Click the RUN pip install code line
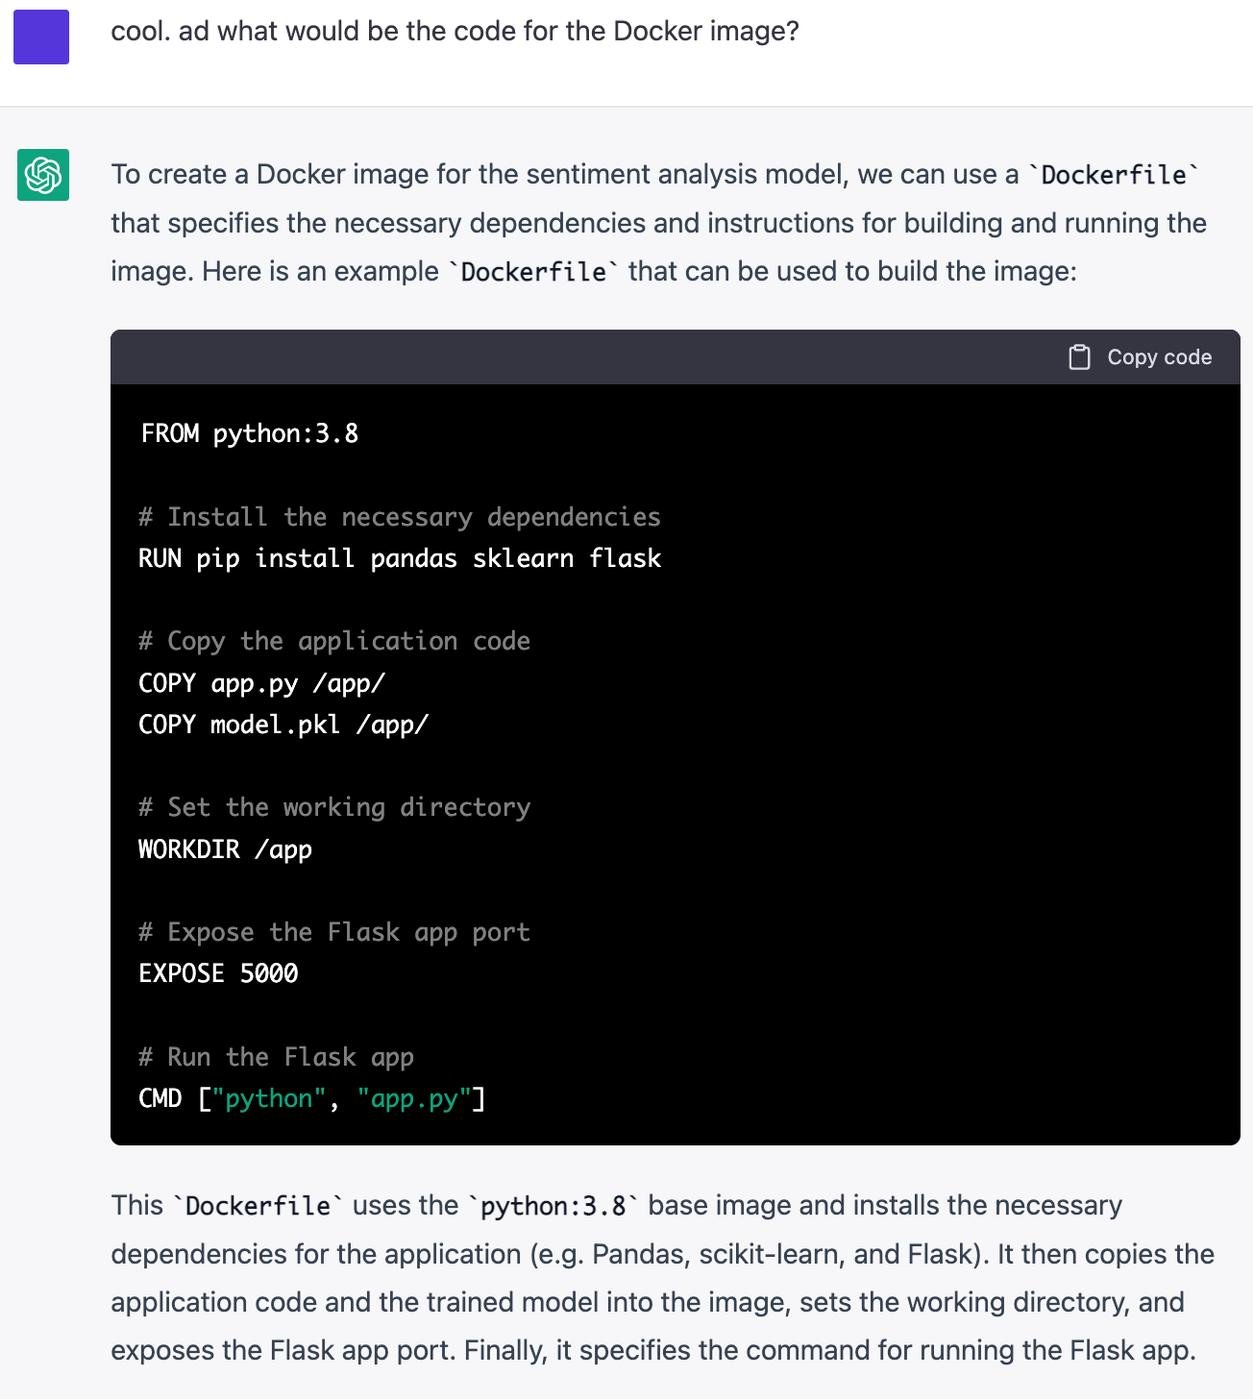Viewport: 1253px width, 1400px height. (400, 558)
